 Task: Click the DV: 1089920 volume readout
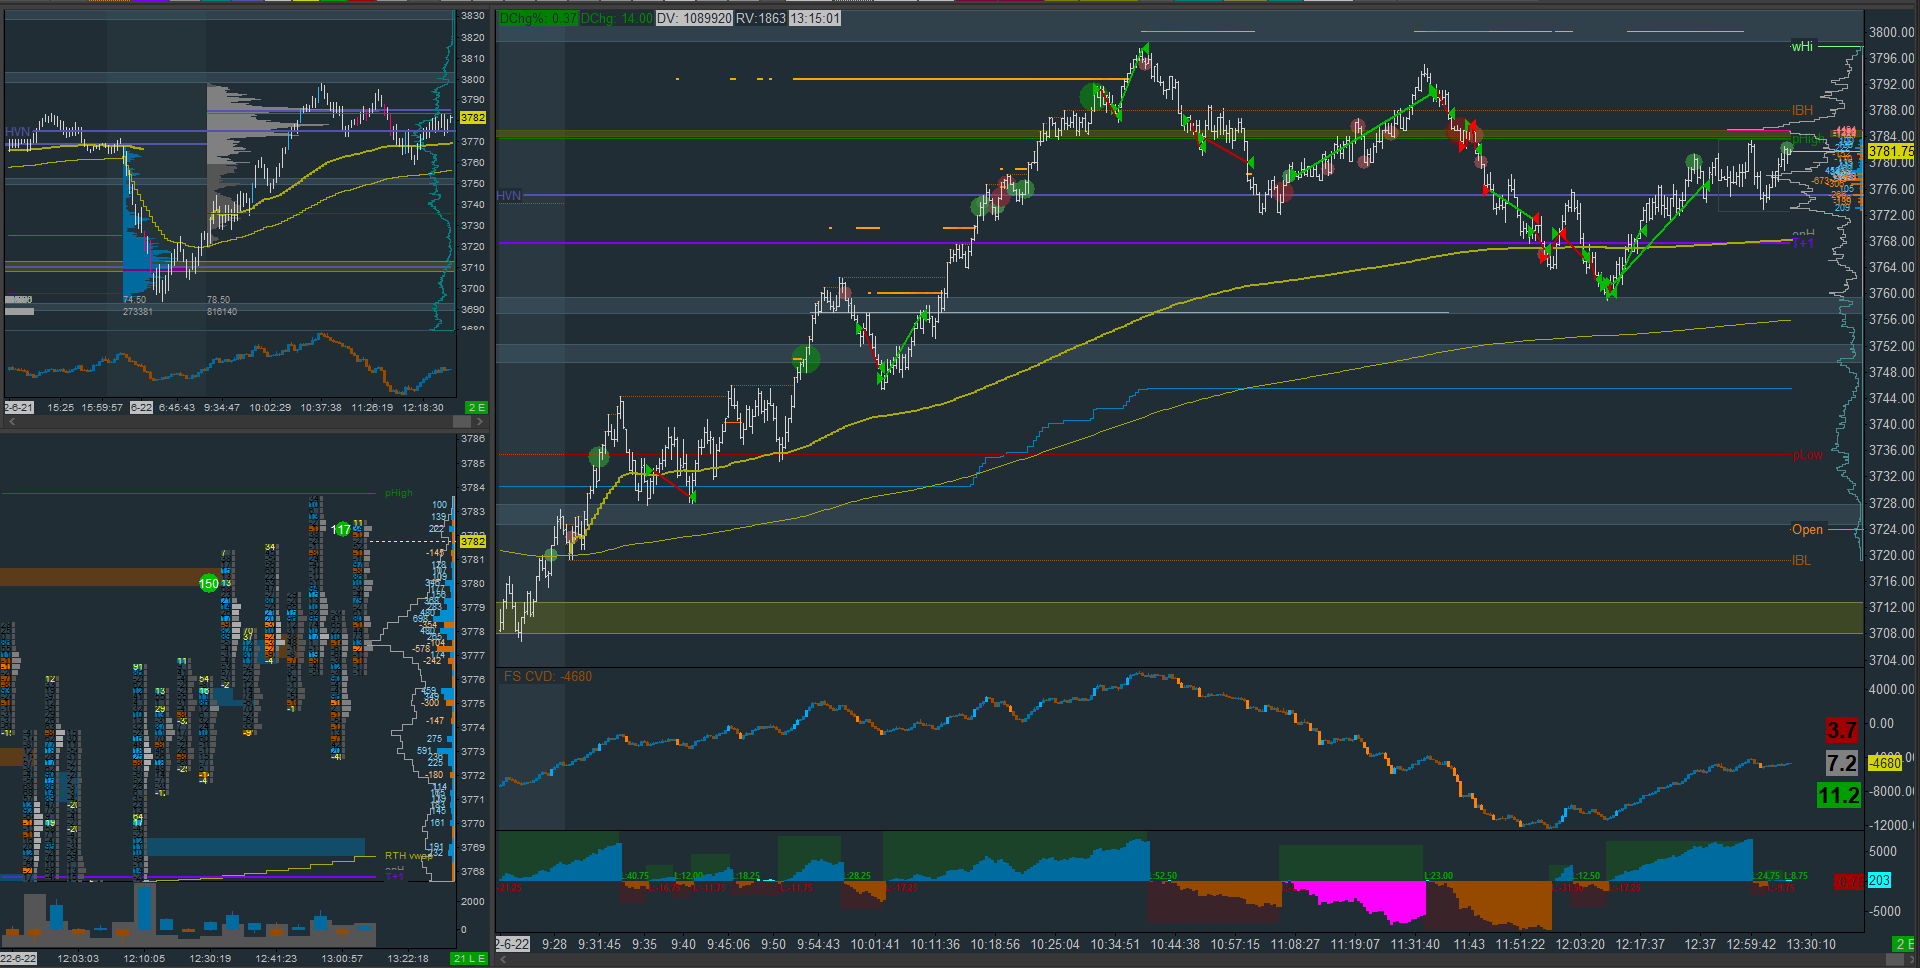pyautogui.click(x=694, y=18)
